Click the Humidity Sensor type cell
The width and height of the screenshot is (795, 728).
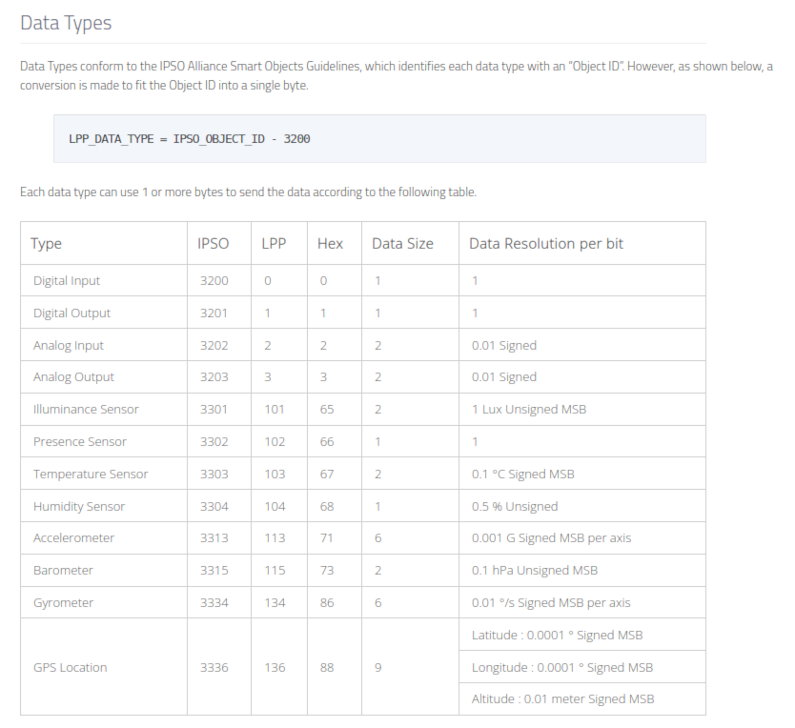click(x=79, y=506)
